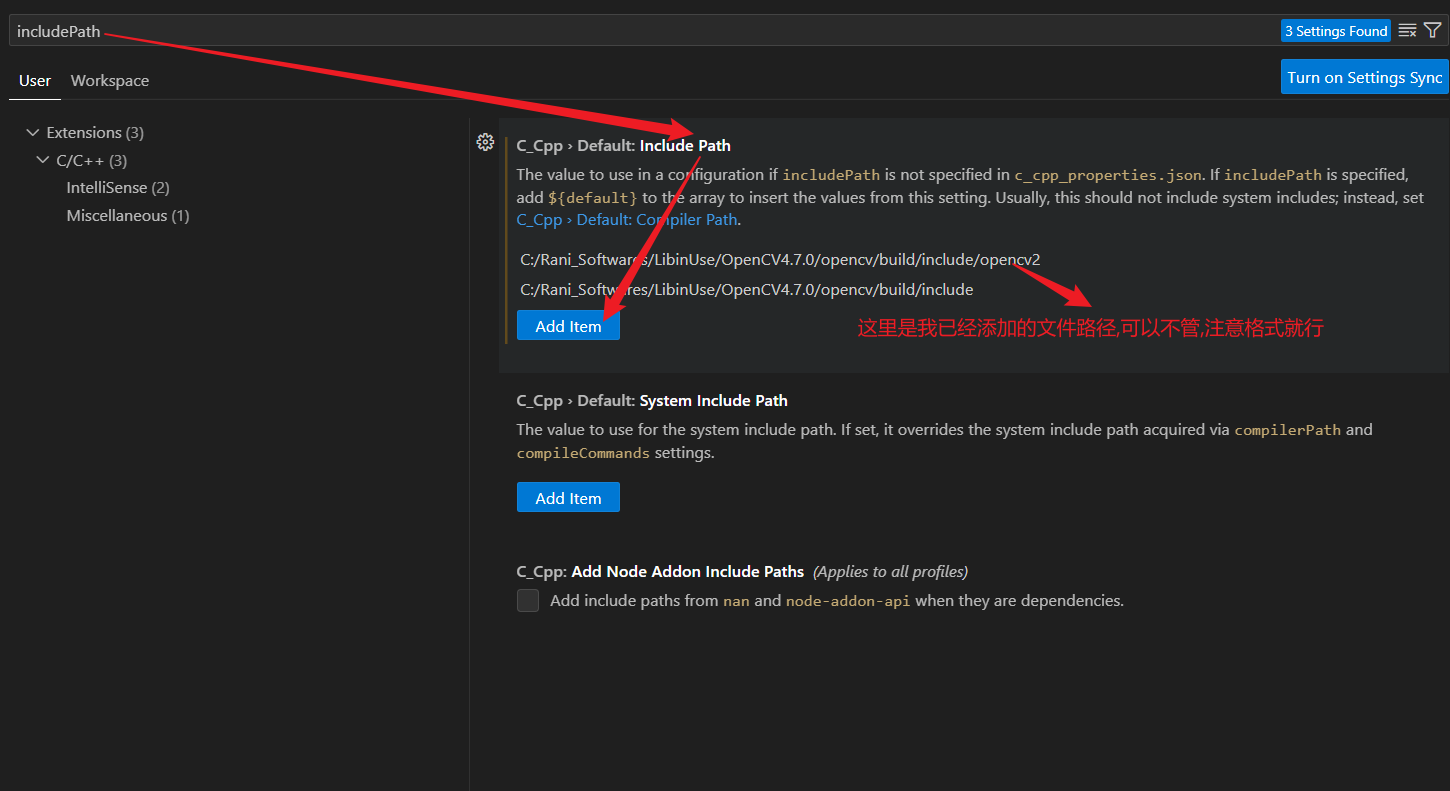
Task: Click the Turn on Settings Sync button
Action: tap(1365, 77)
